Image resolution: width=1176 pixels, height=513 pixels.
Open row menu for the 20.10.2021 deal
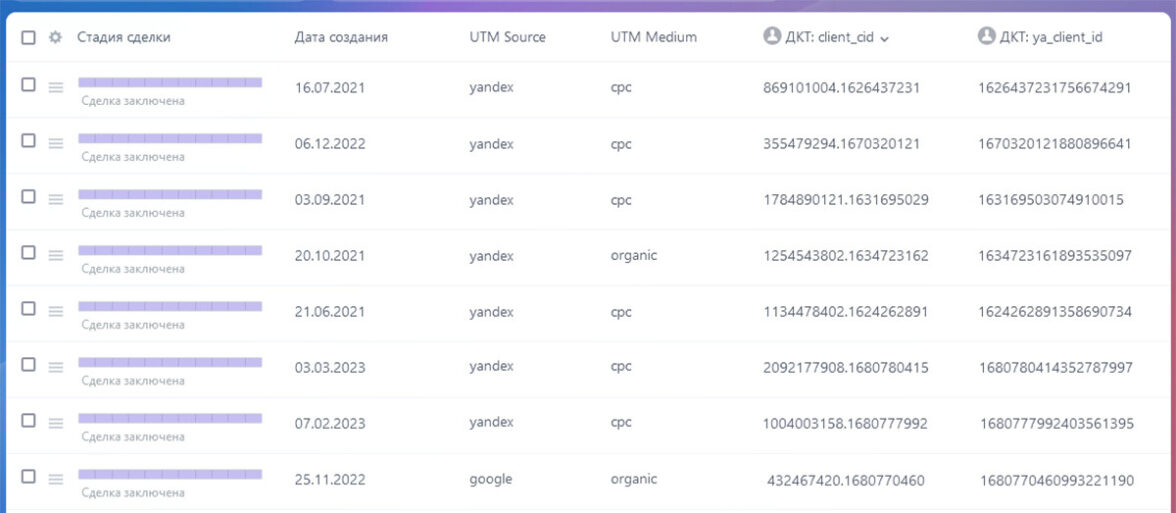tap(56, 255)
